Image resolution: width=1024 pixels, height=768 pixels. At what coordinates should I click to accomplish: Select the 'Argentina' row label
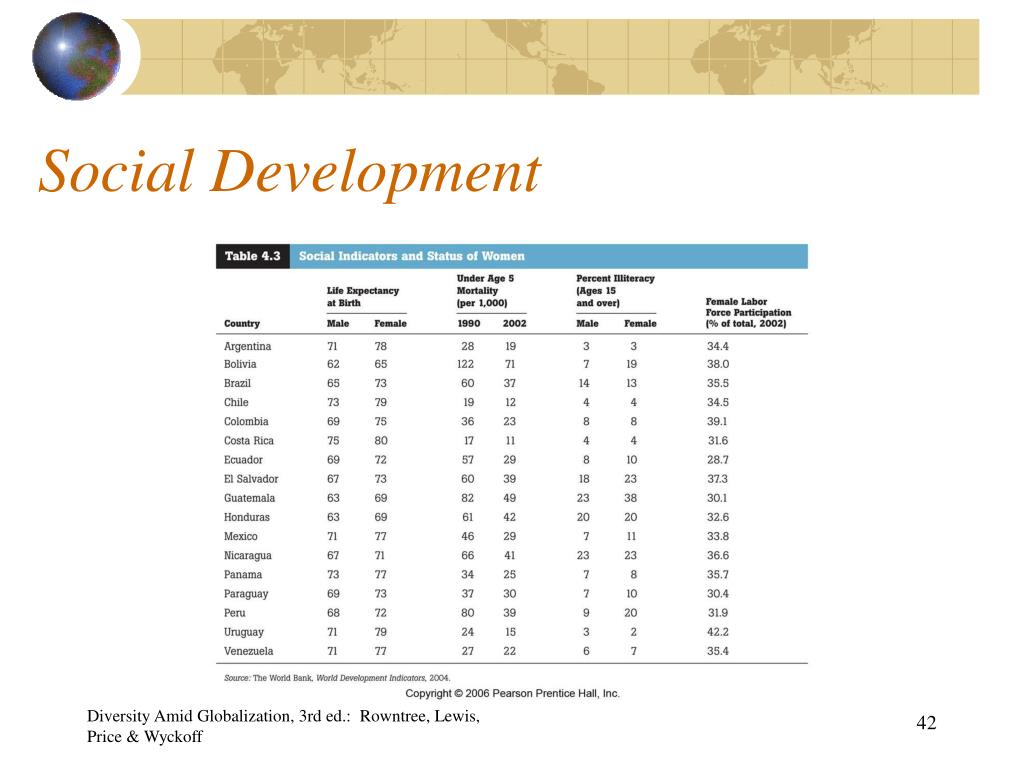tap(247, 346)
